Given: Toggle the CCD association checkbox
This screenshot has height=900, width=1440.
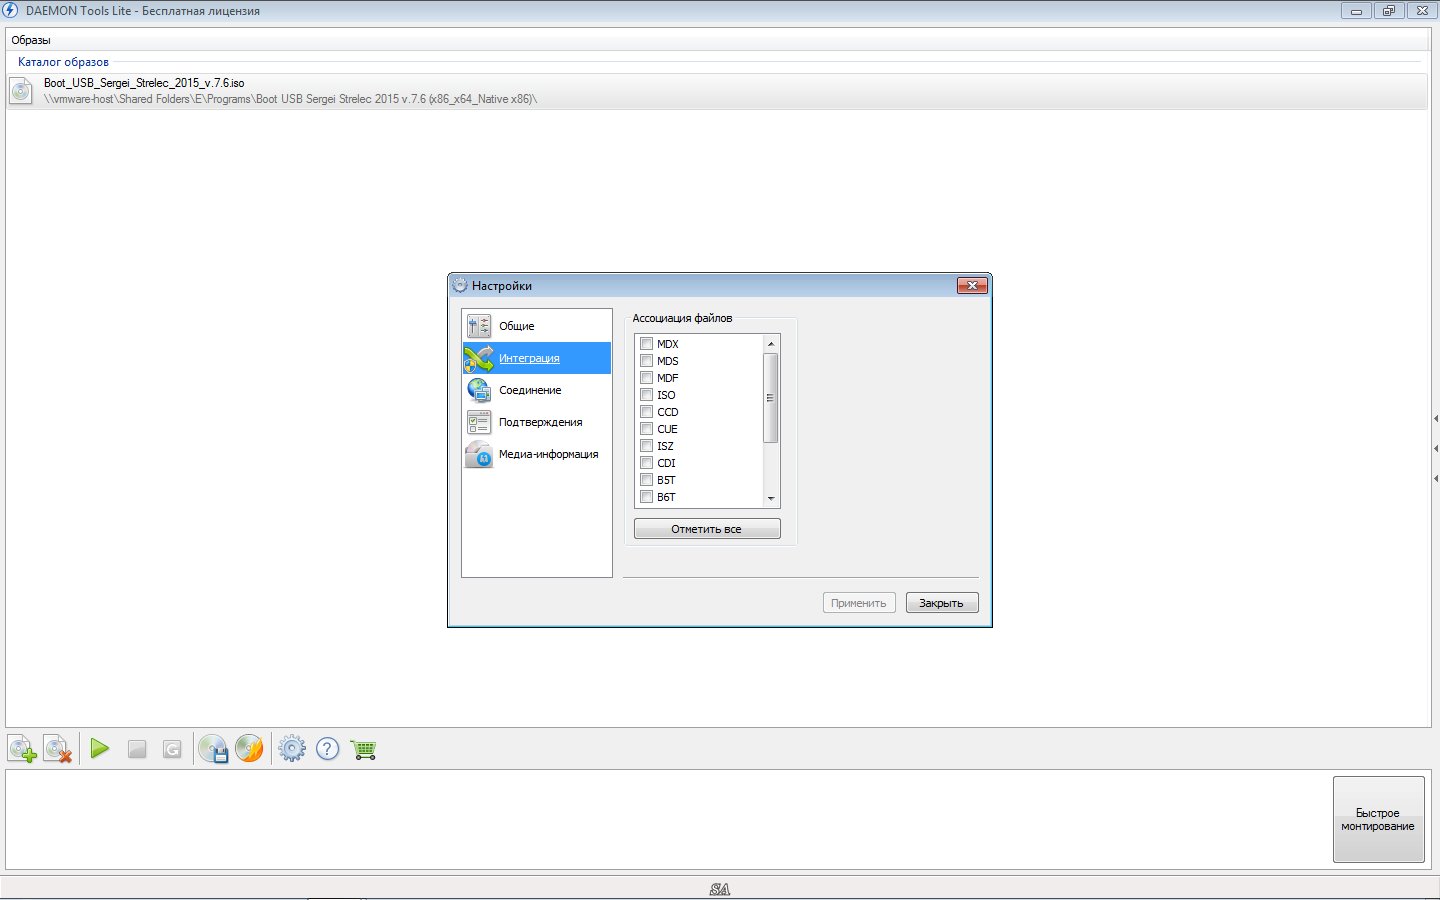Looking at the screenshot, I should point(646,412).
